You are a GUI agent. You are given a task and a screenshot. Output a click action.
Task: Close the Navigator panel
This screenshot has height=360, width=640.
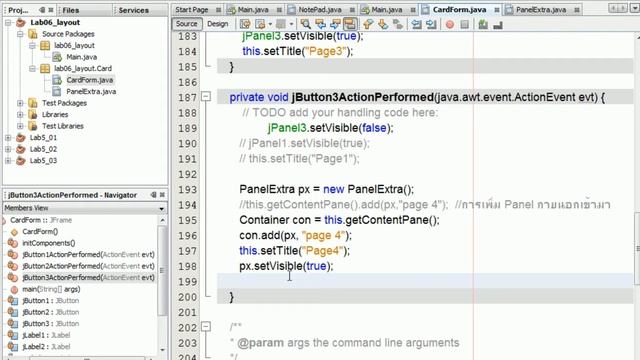click(162, 195)
